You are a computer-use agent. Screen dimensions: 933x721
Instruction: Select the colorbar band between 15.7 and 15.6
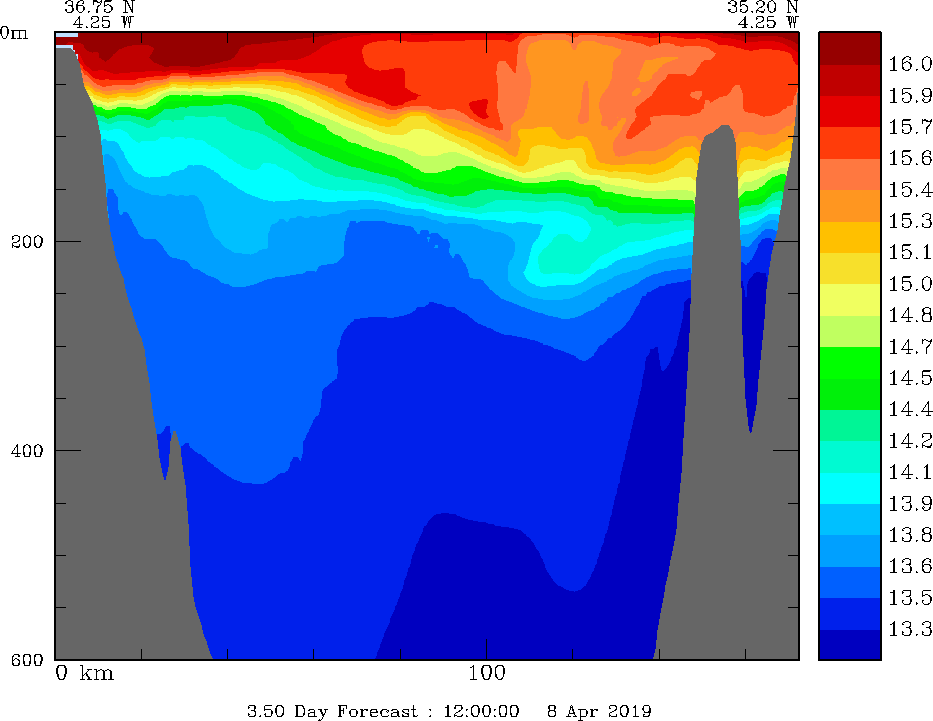[x=850, y=143]
